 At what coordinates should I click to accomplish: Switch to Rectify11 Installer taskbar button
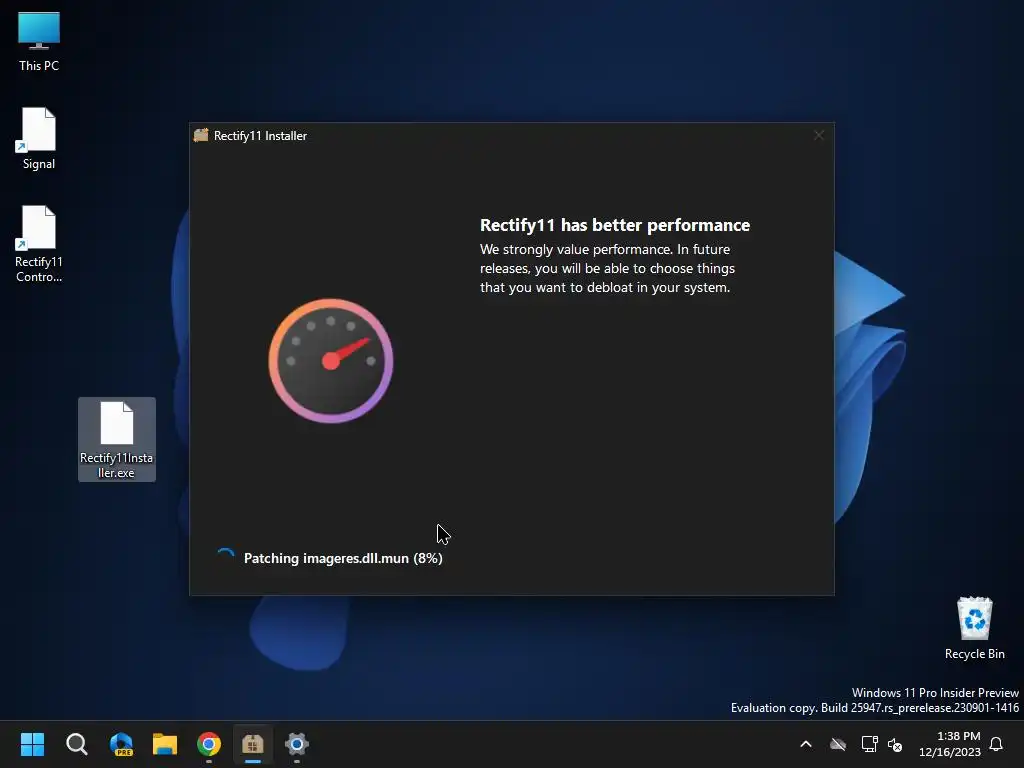253,744
